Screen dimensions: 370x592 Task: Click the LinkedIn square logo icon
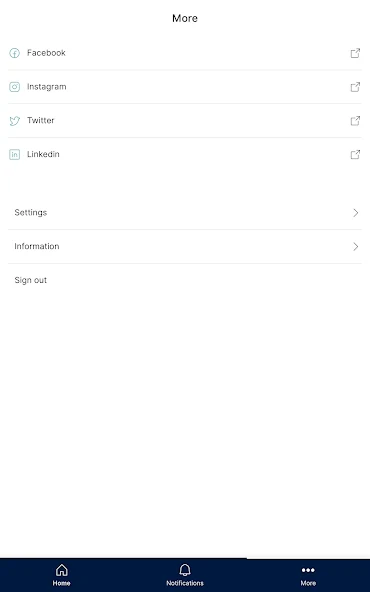pos(14,154)
